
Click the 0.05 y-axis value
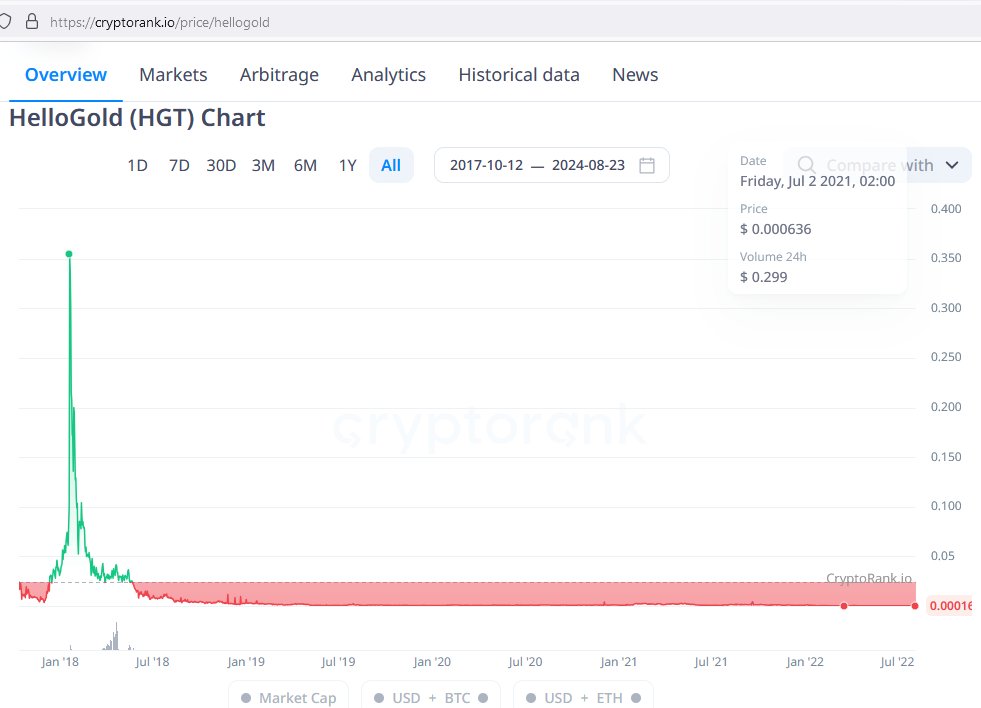[x=943, y=555]
